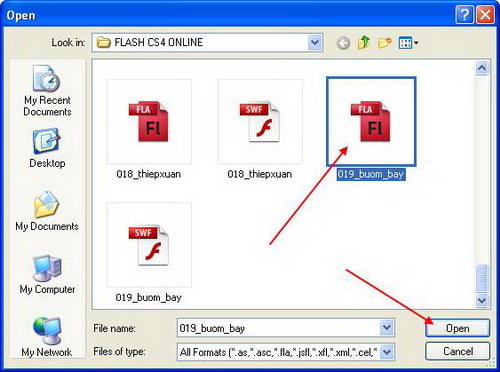Open My Documents shortcut
500x372 pixels.
(47, 211)
